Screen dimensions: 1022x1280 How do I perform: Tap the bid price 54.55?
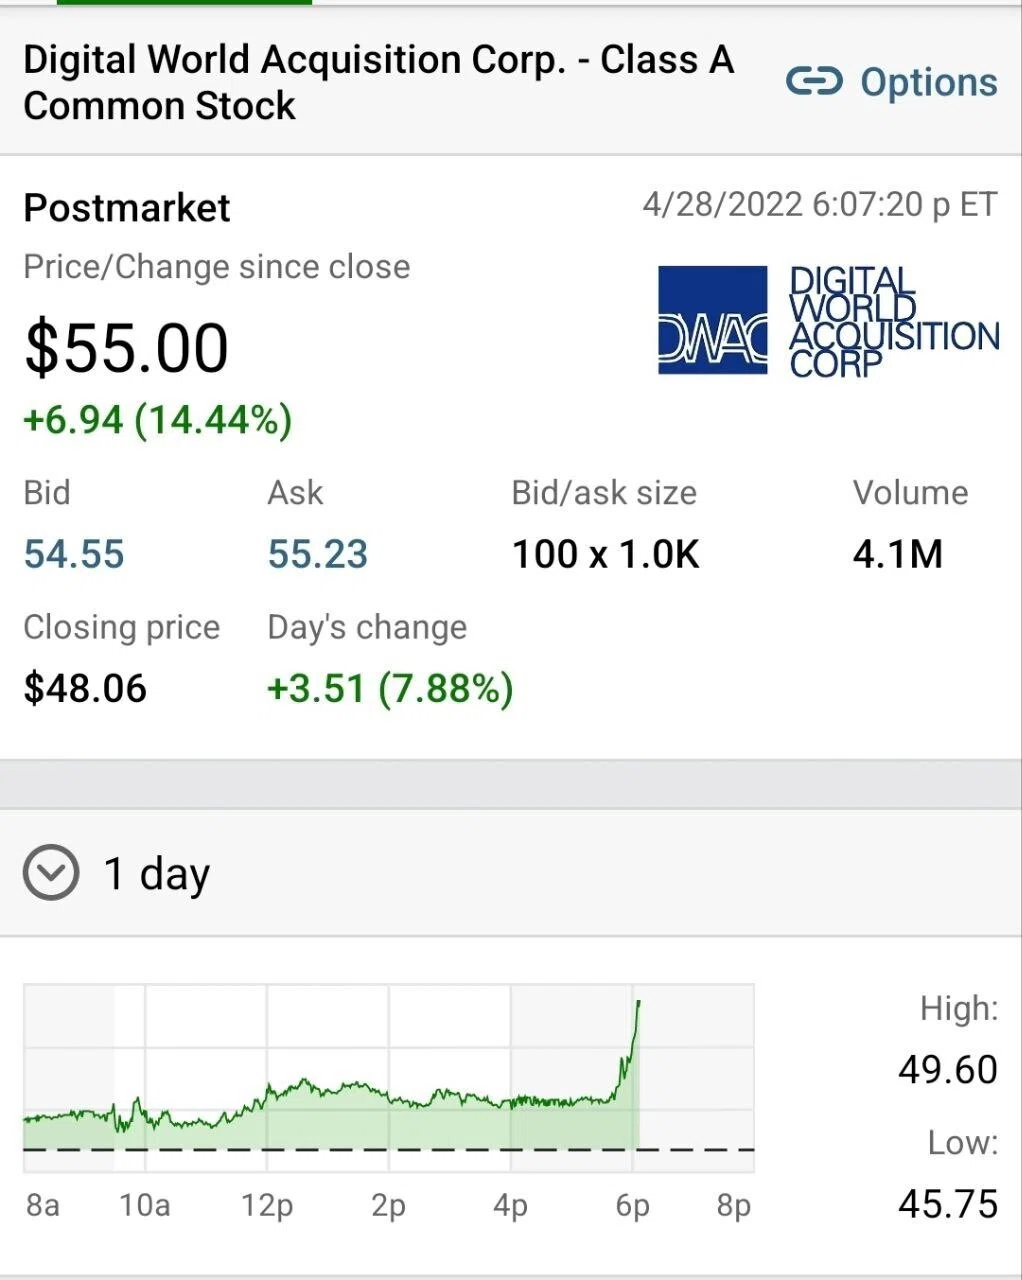point(74,554)
